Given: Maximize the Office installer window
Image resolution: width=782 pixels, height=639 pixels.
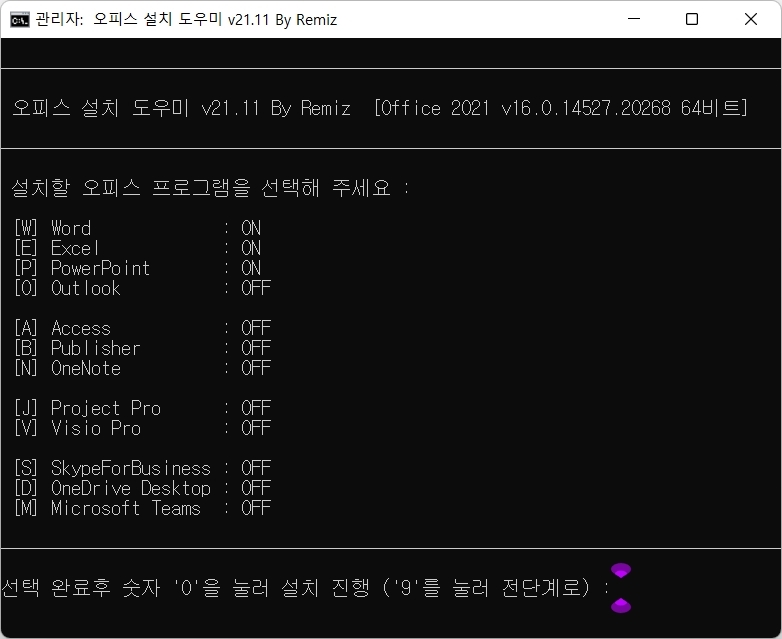Looking at the screenshot, I should 692,19.
